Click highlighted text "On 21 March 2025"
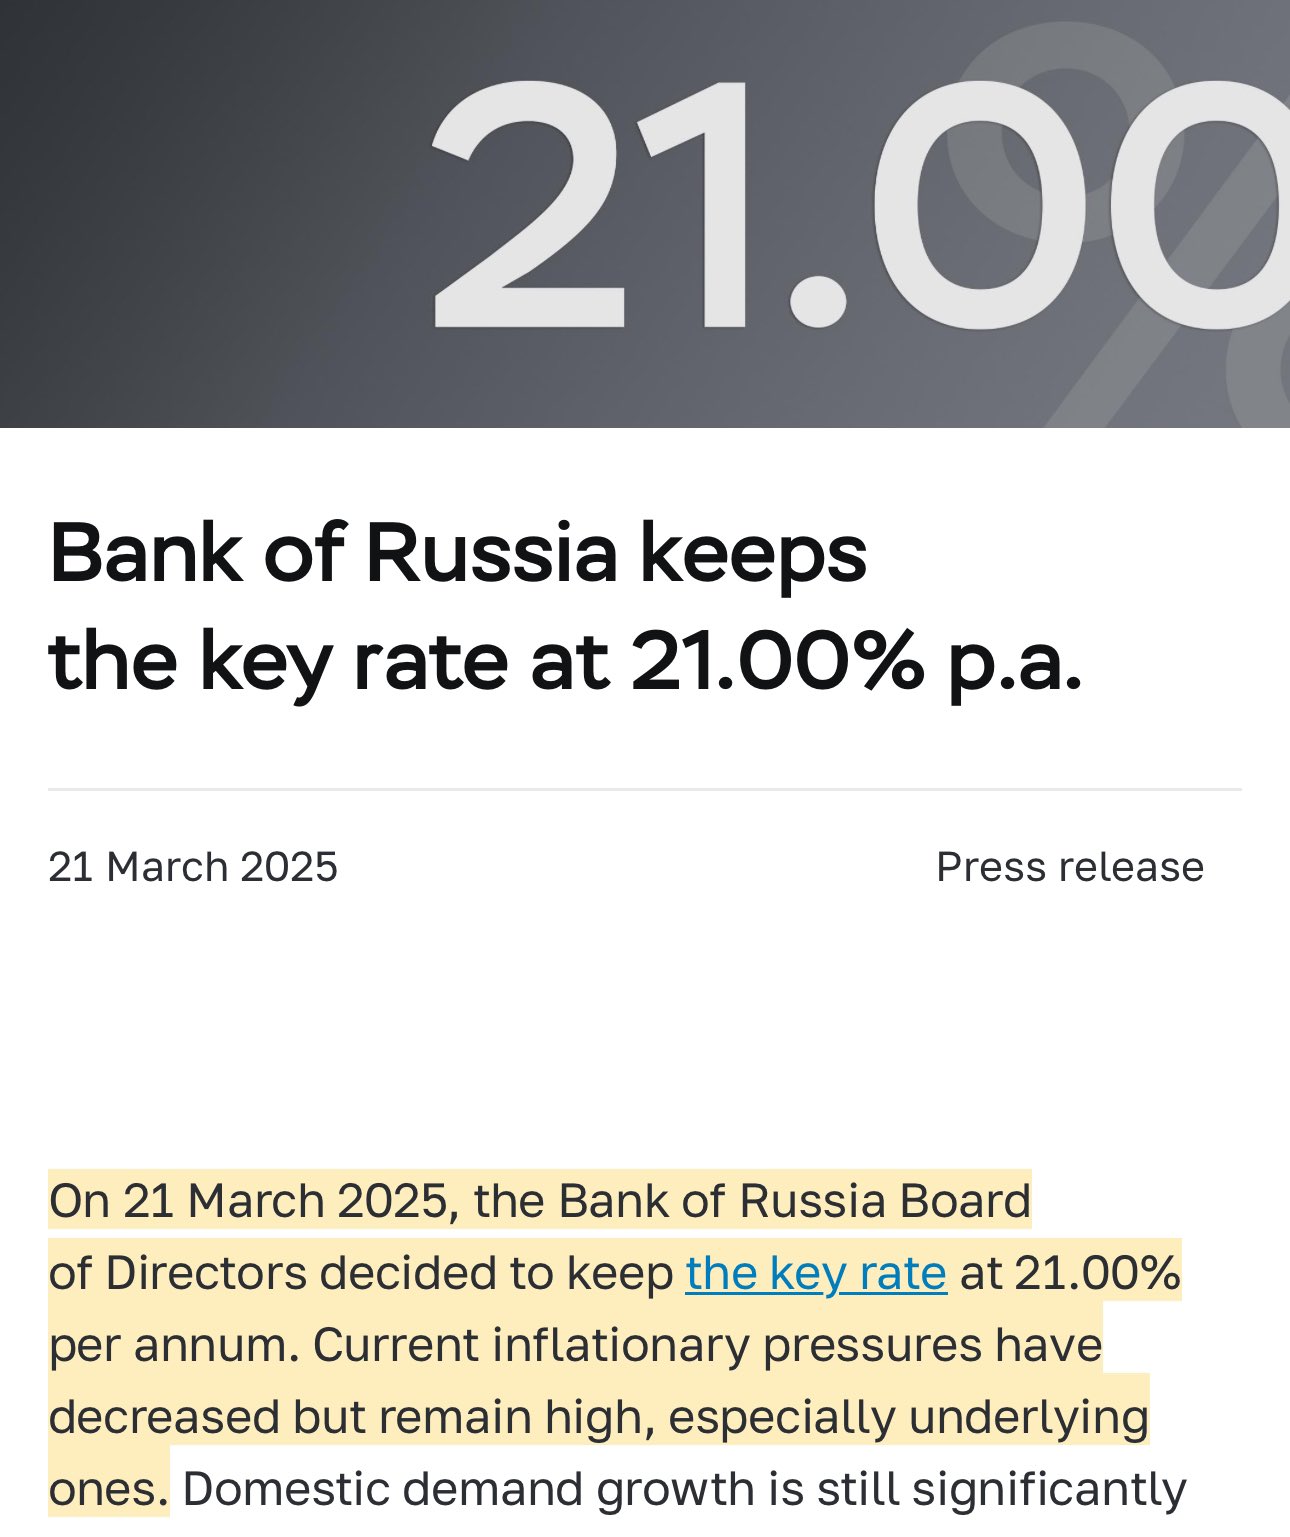The width and height of the screenshot is (1290, 1537). point(250,1201)
